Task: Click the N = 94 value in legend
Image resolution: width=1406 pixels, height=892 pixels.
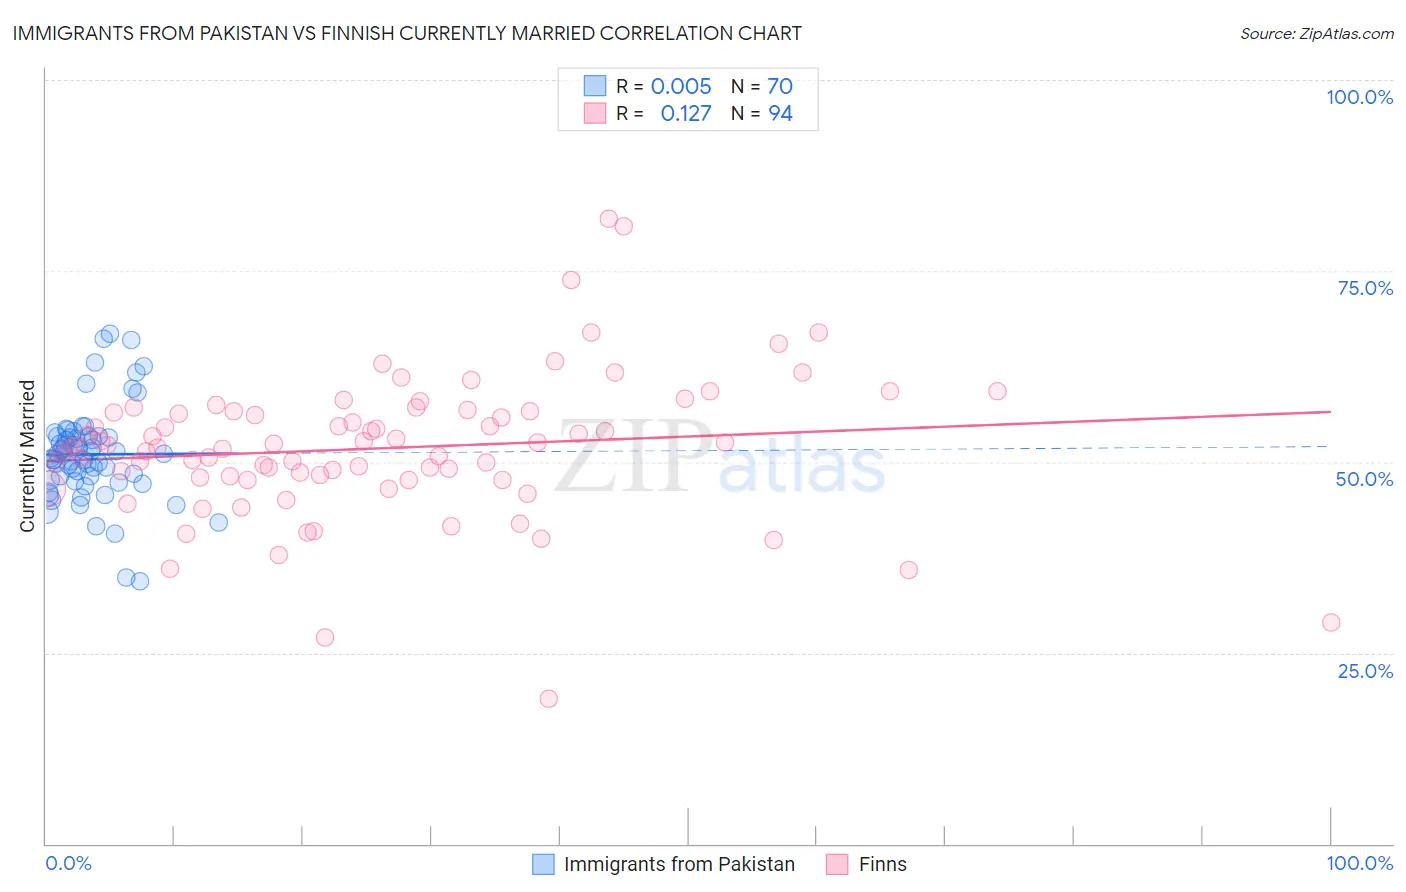Action: [762, 113]
